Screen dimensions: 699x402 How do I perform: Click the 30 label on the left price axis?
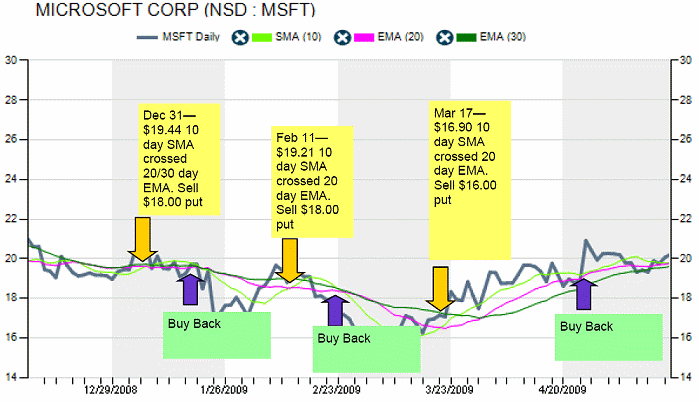tap(11, 60)
